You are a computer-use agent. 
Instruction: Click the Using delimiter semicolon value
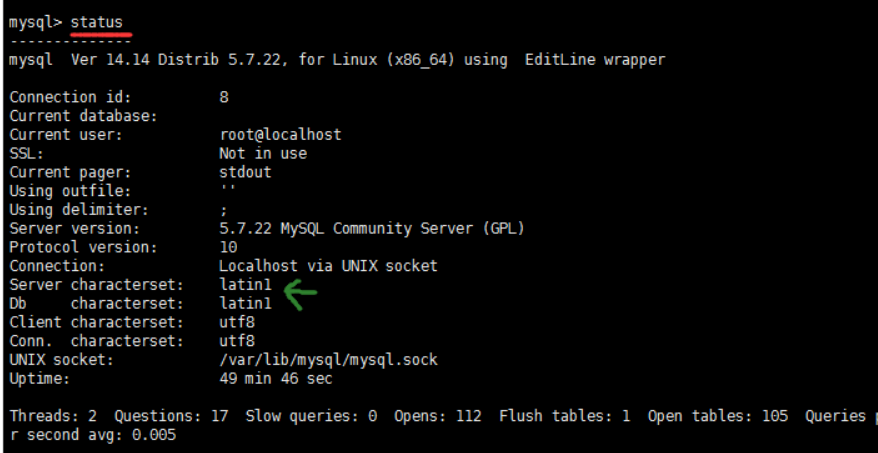(x=224, y=210)
